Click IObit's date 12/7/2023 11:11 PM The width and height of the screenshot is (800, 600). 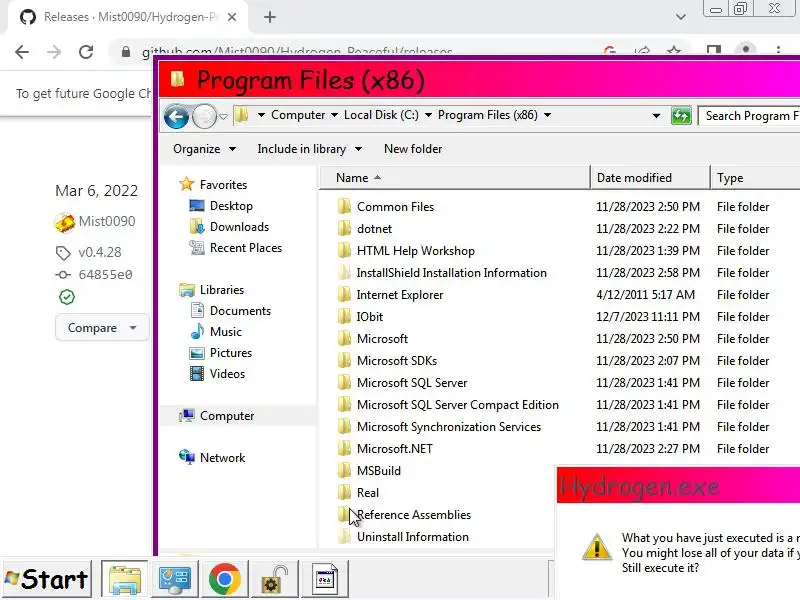coord(647,317)
